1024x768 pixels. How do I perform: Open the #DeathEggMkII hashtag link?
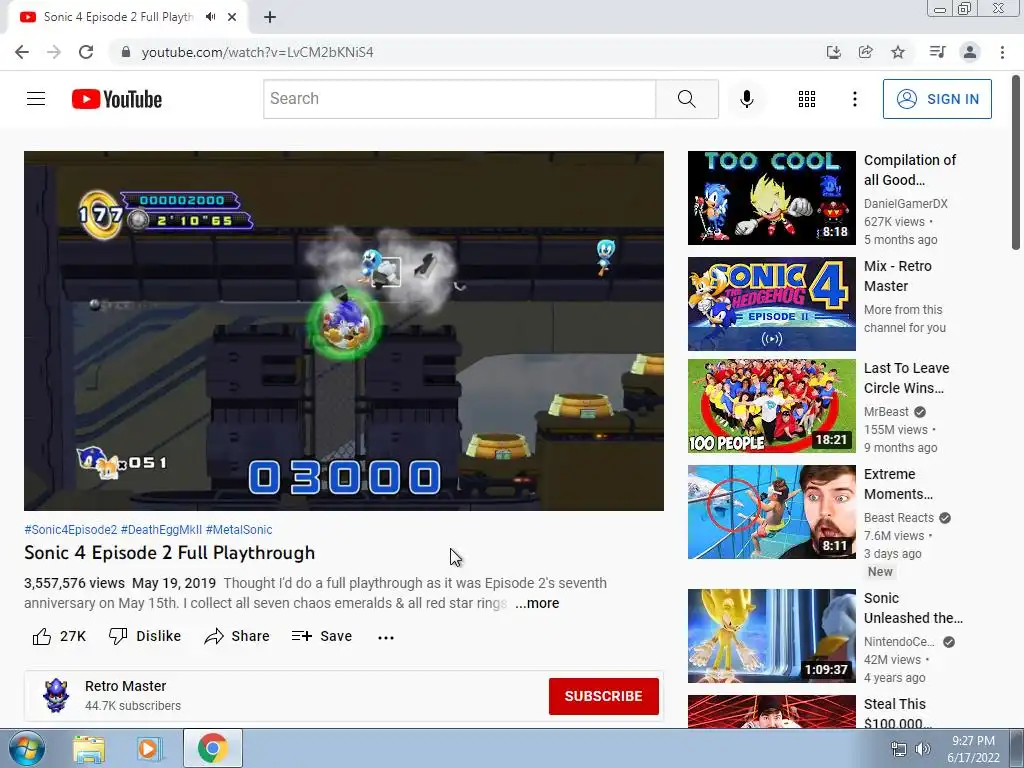(x=161, y=530)
